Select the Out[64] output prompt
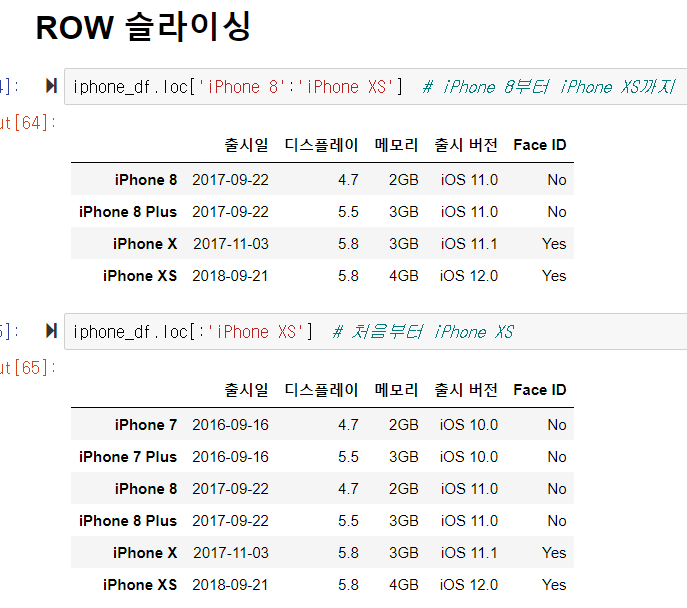Image resolution: width=687 pixels, height=608 pixels. [28, 123]
